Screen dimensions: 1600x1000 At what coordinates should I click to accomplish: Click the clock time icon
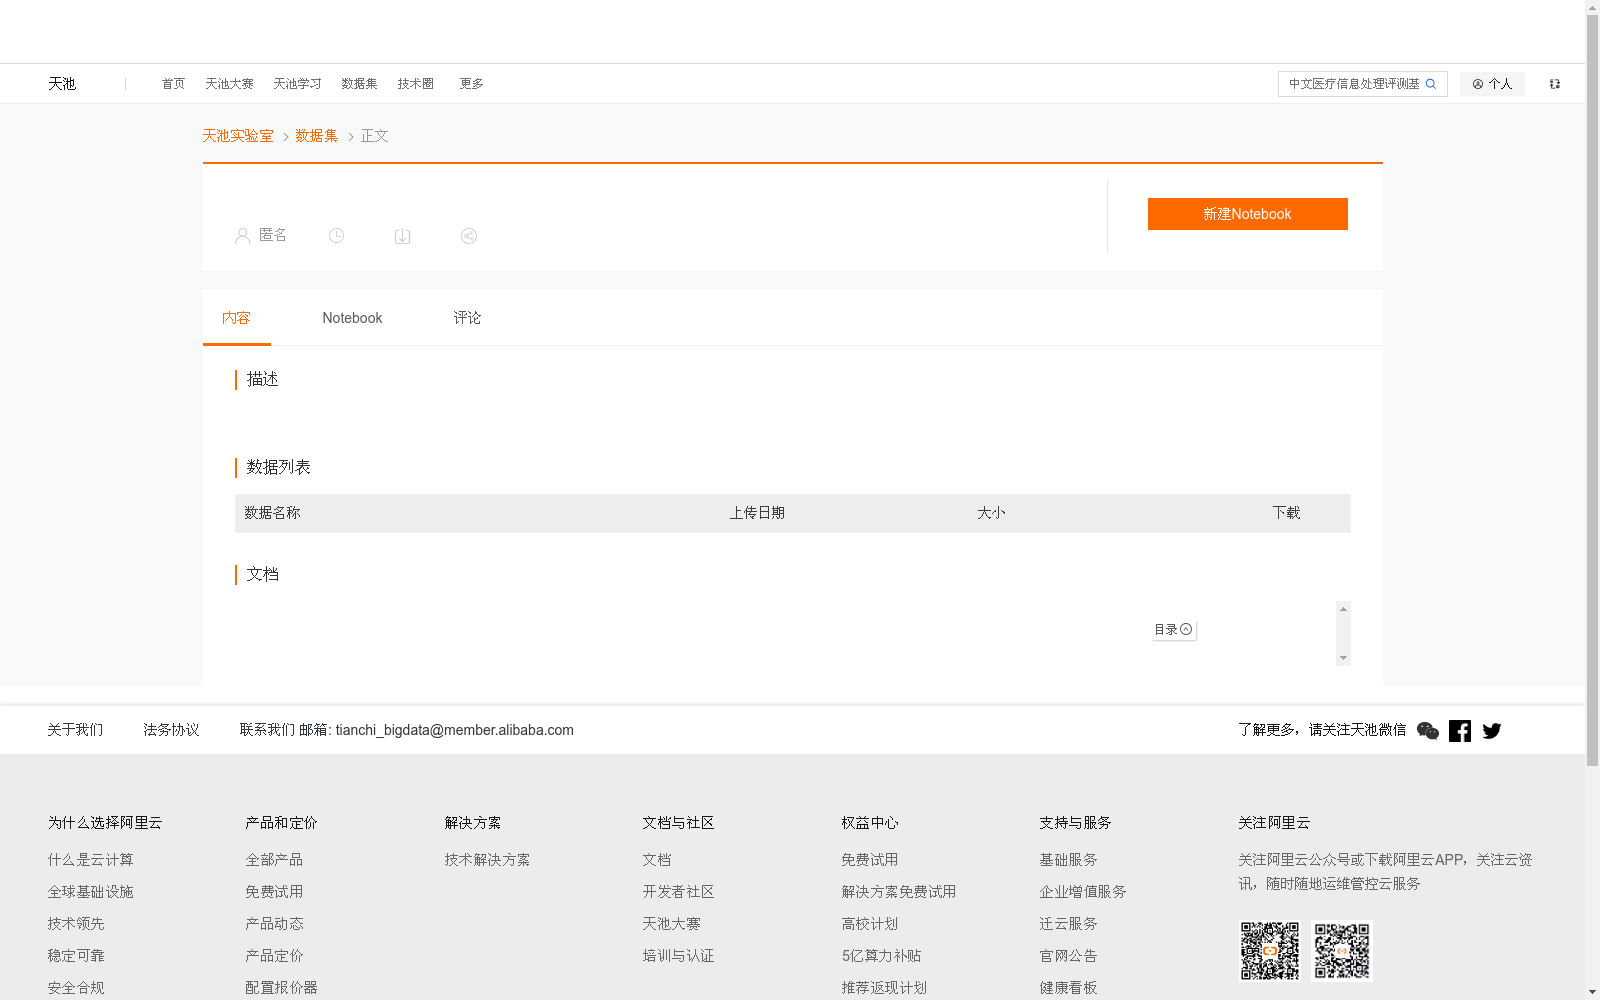[337, 236]
